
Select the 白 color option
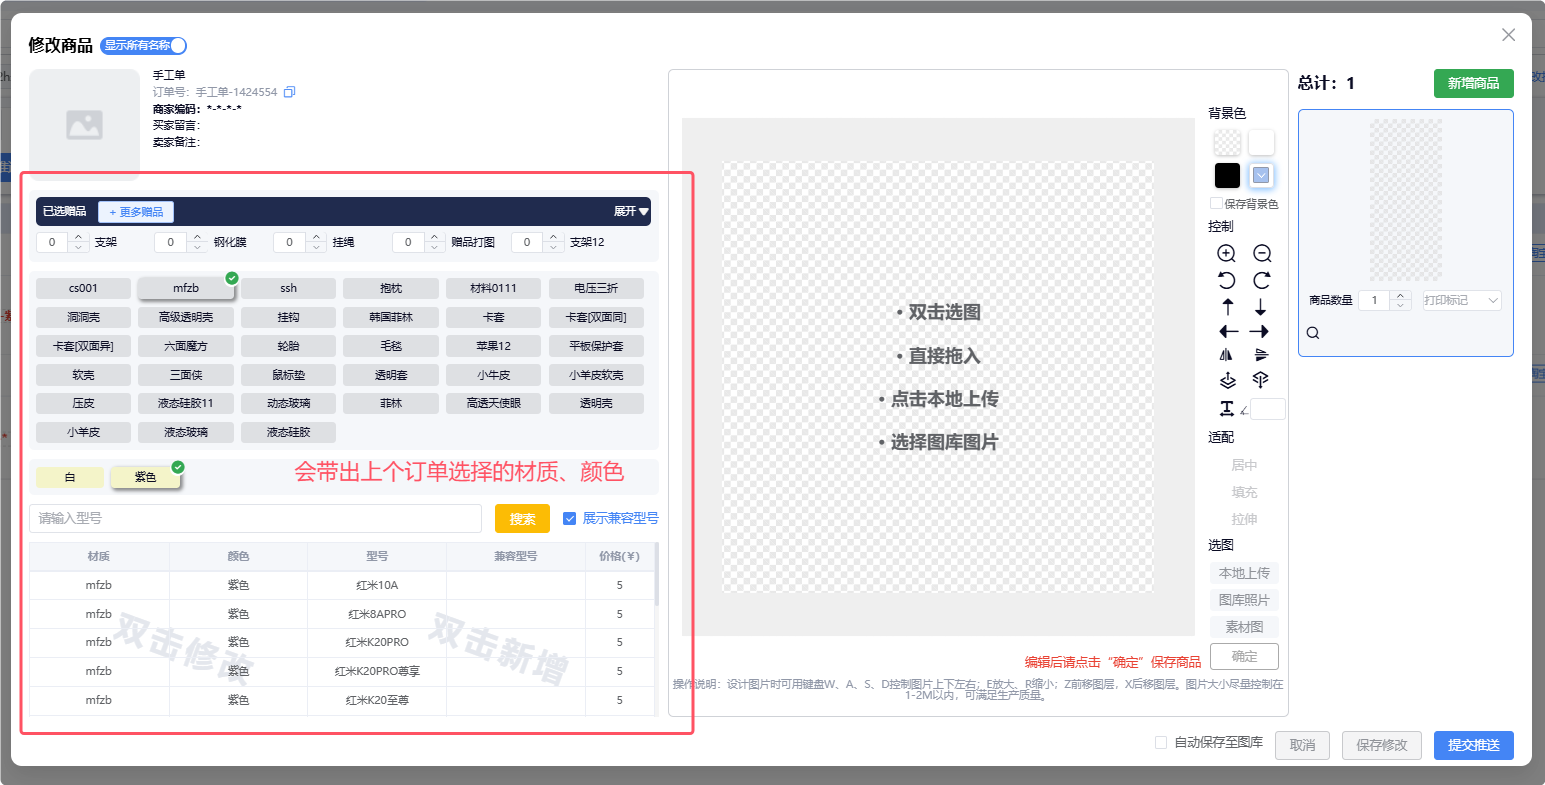(70, 477)
